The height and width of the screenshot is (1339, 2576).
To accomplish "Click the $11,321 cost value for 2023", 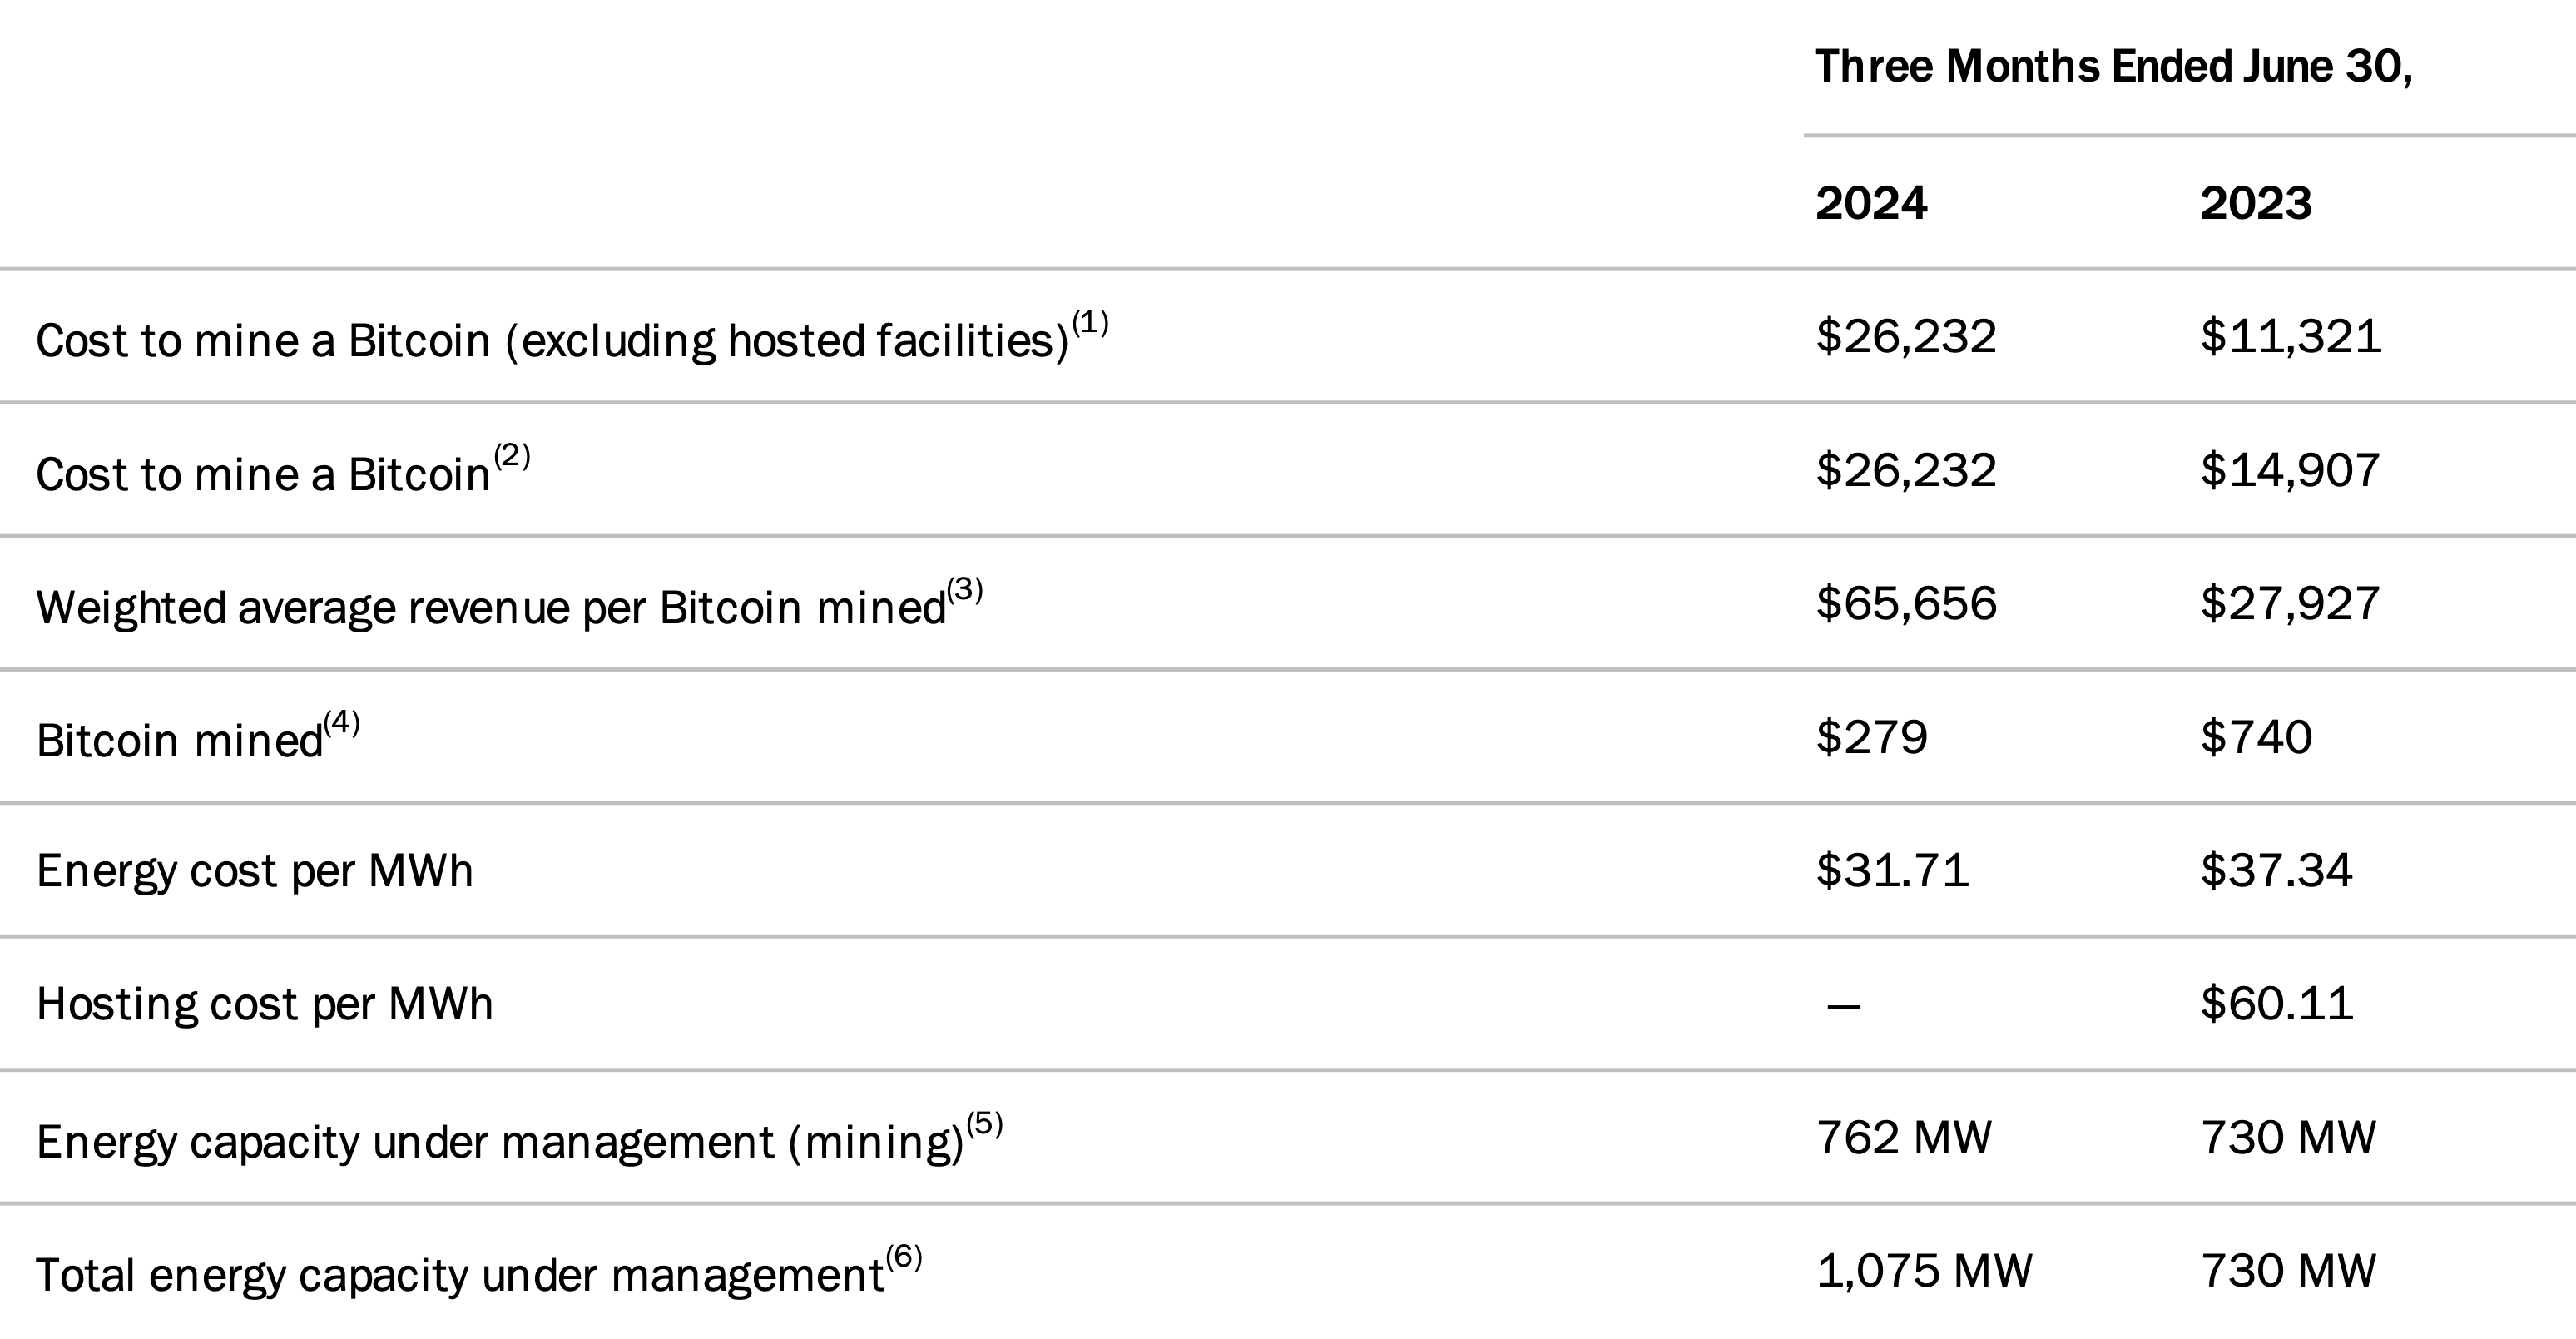I will [2291, 337].
